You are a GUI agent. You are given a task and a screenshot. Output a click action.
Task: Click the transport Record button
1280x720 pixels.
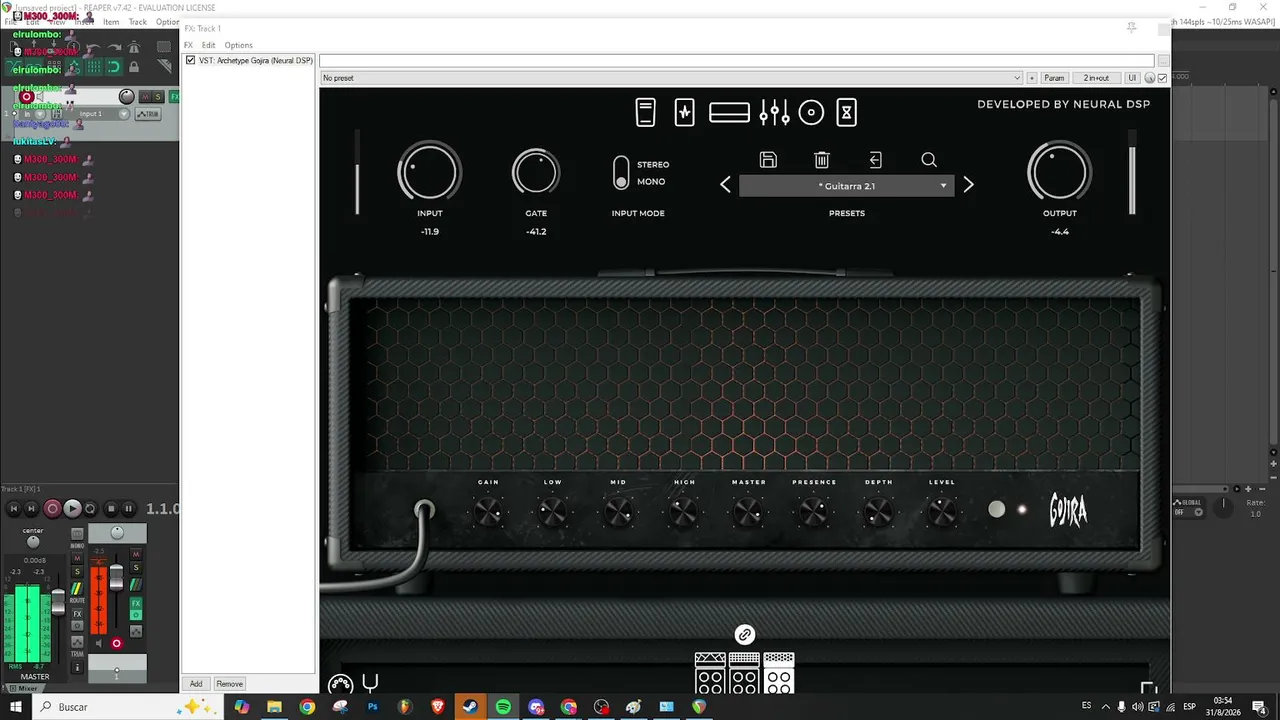(53, 509)
